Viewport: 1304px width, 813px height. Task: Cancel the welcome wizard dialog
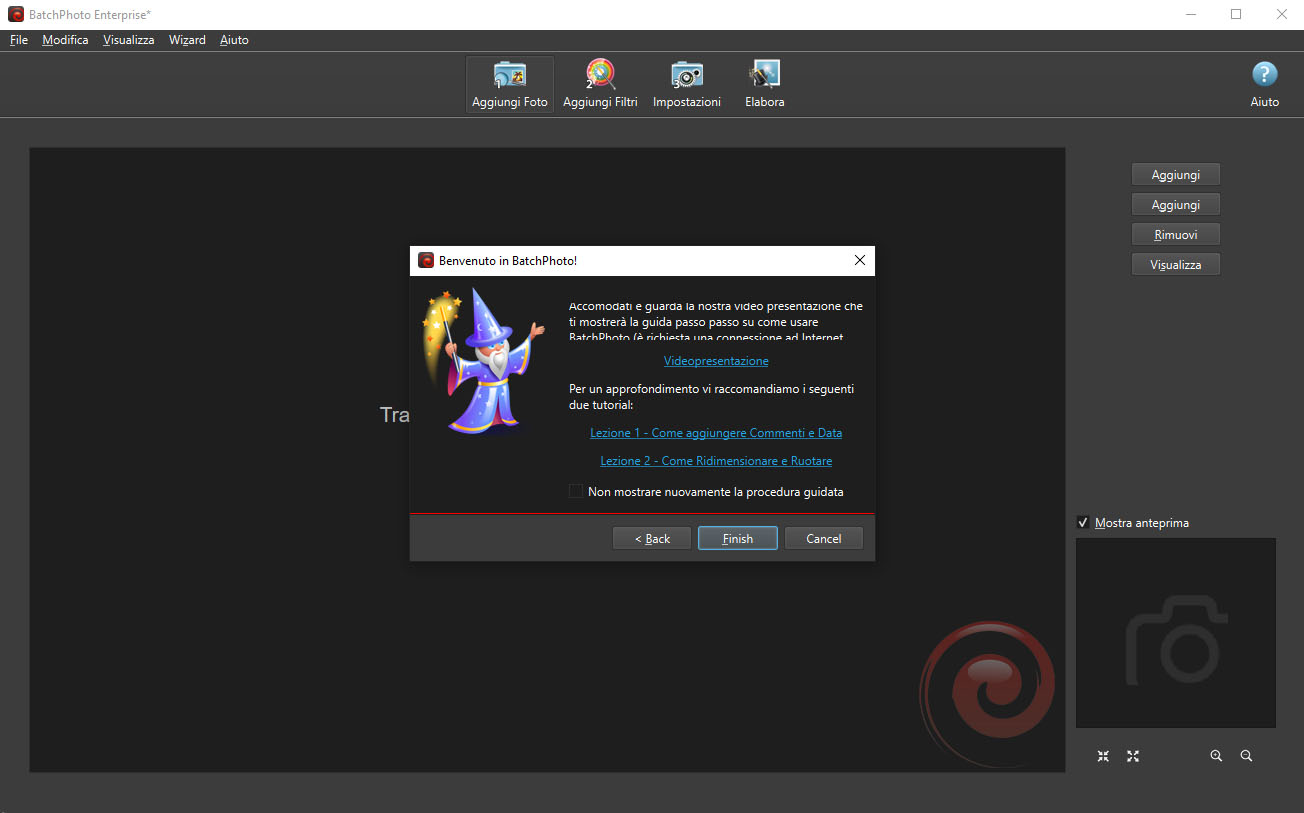click(824, 538)
